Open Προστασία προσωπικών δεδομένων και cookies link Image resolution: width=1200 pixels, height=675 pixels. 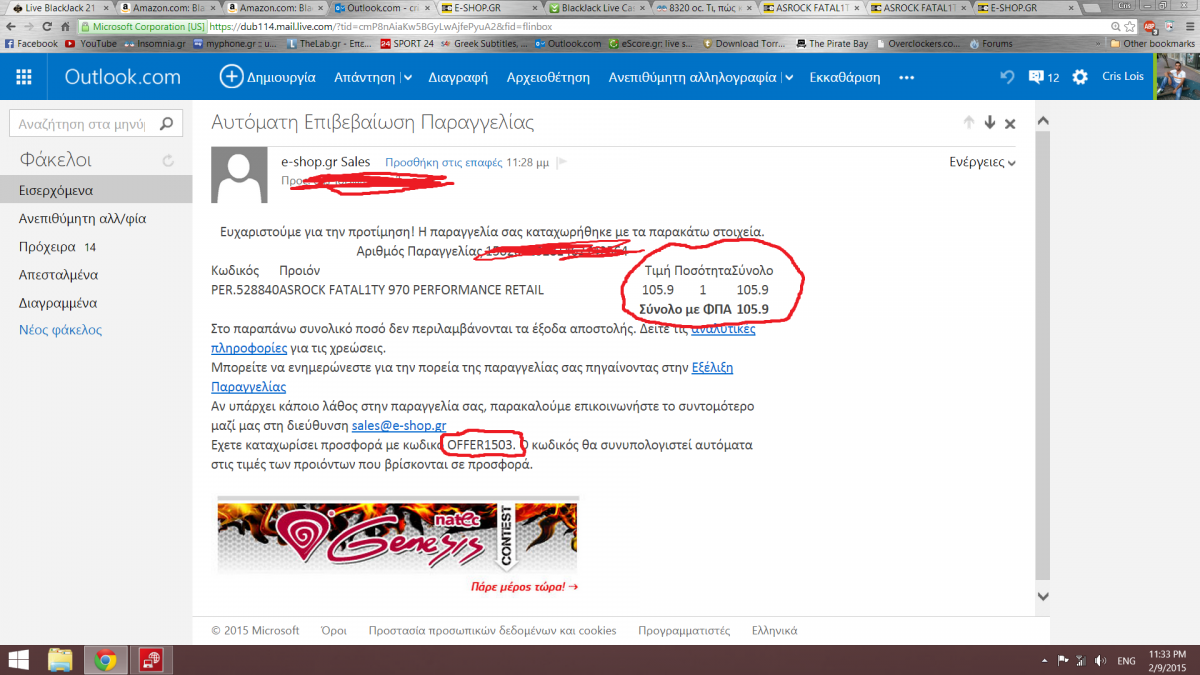(492, 631)
